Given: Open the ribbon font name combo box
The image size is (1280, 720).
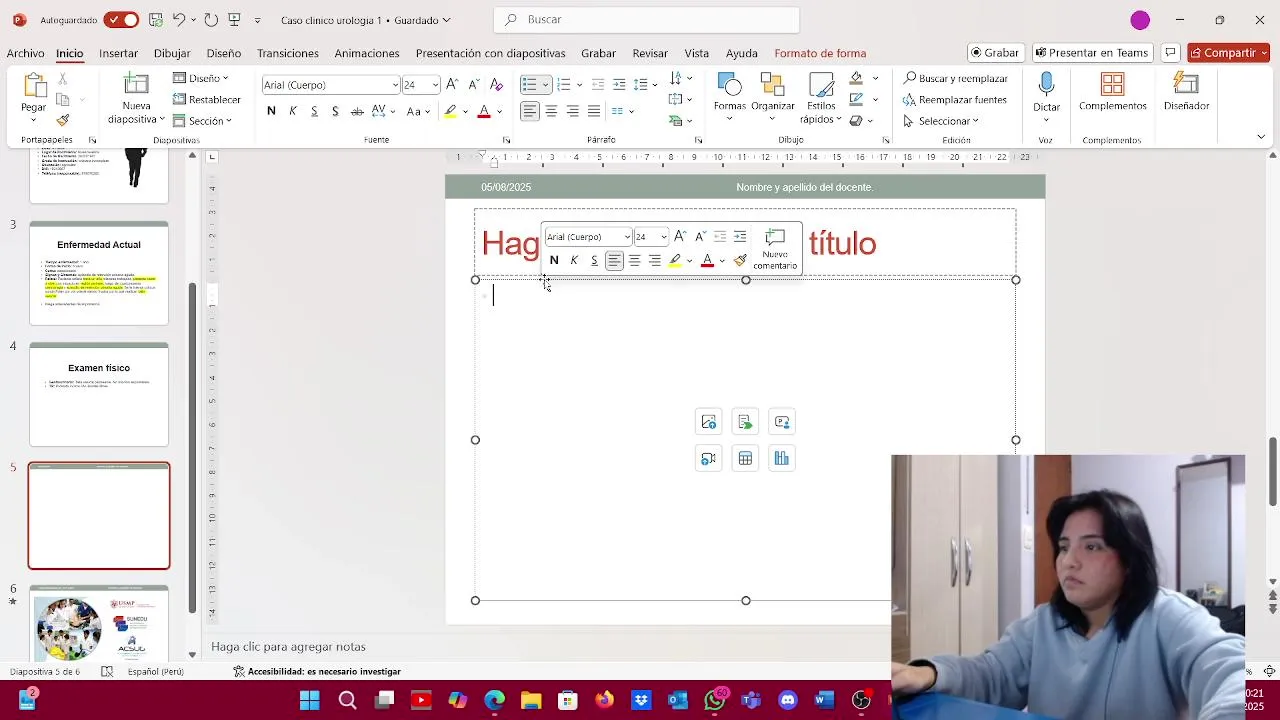Looking at the screenshot, I should pyautogui.click(x=330, y=85).
